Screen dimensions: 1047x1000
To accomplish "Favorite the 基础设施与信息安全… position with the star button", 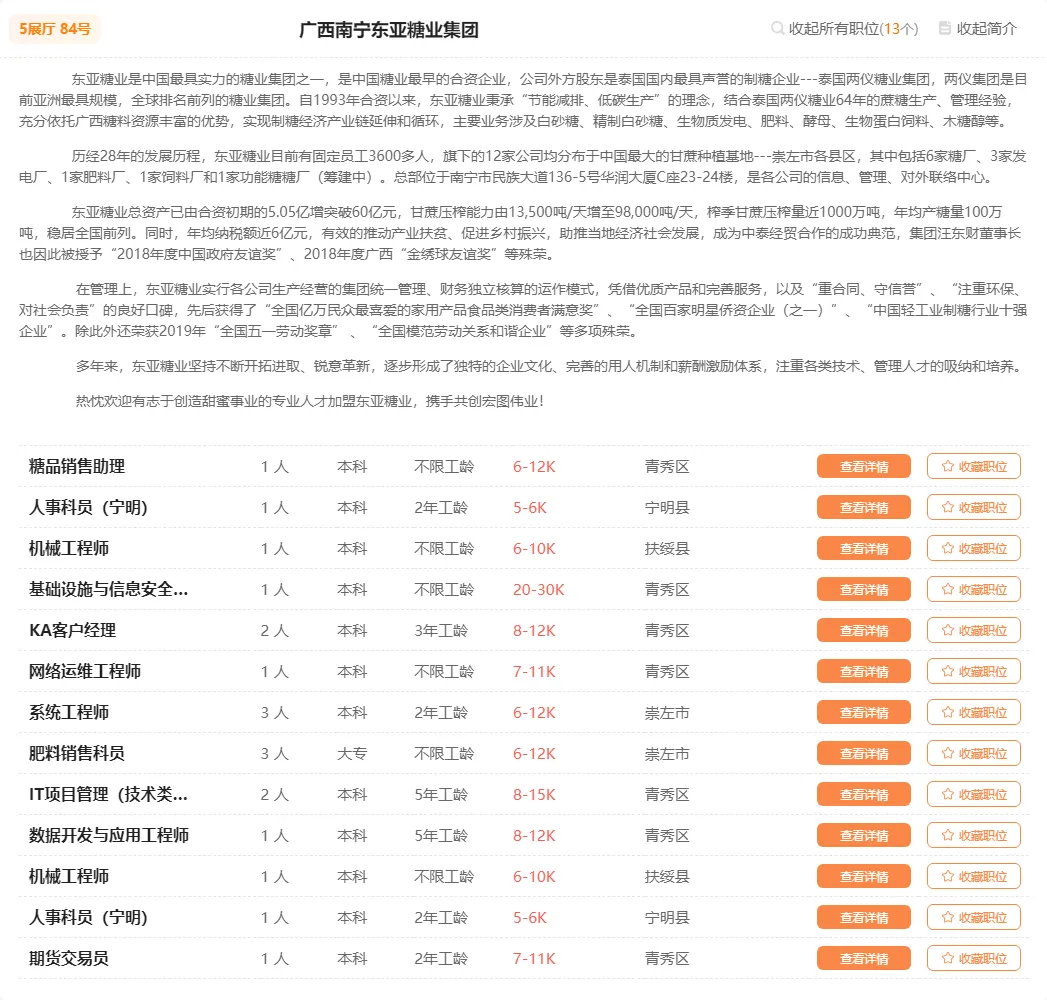I will (x=974, y=589).
